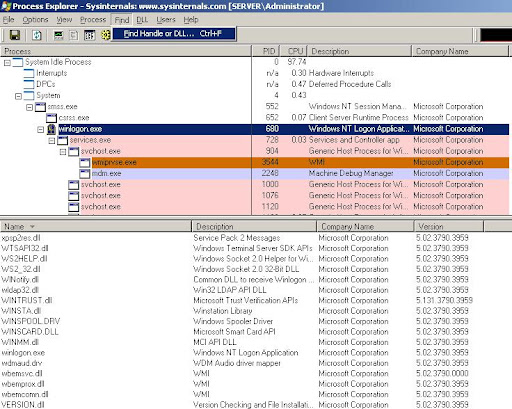Sort DLLs by Company Name column header
Viewport: 512px width, 409px height.
pyautogui.click(x=365, y=227)
